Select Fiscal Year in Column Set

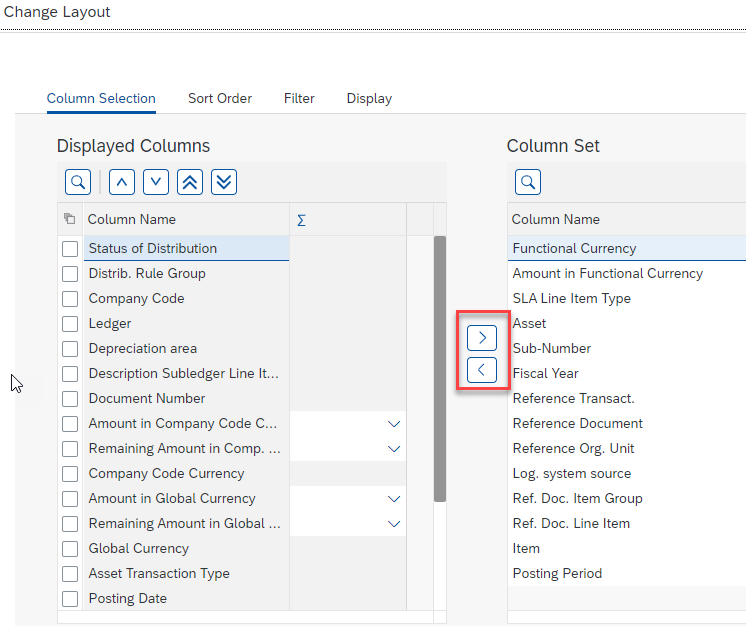click(627, 373)
